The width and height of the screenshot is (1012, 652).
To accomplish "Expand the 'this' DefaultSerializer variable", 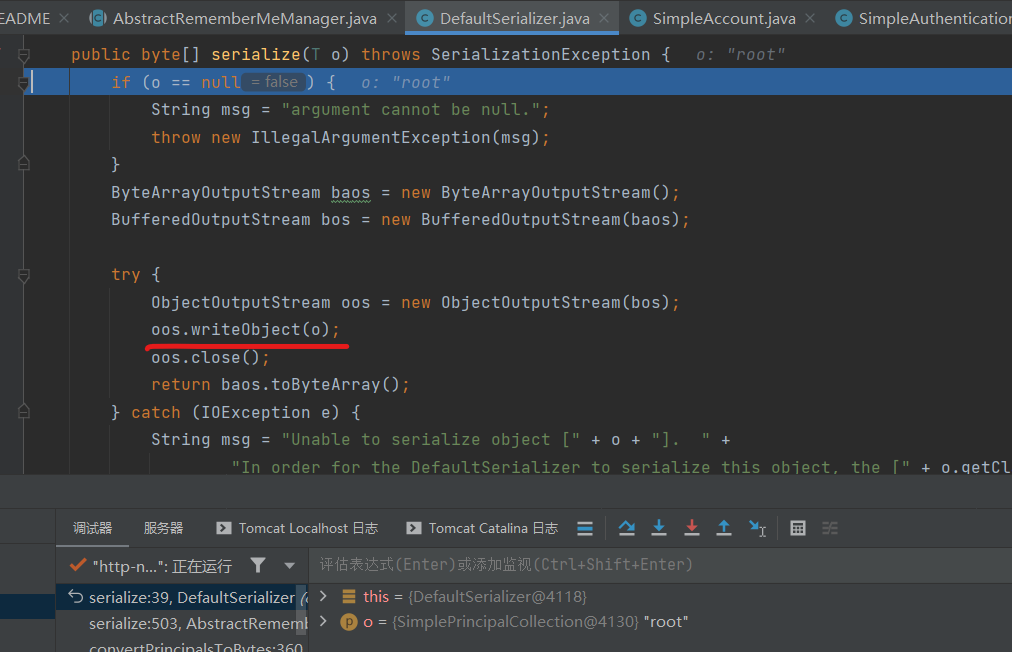I will pyautogui.click(x=323, y=596).
